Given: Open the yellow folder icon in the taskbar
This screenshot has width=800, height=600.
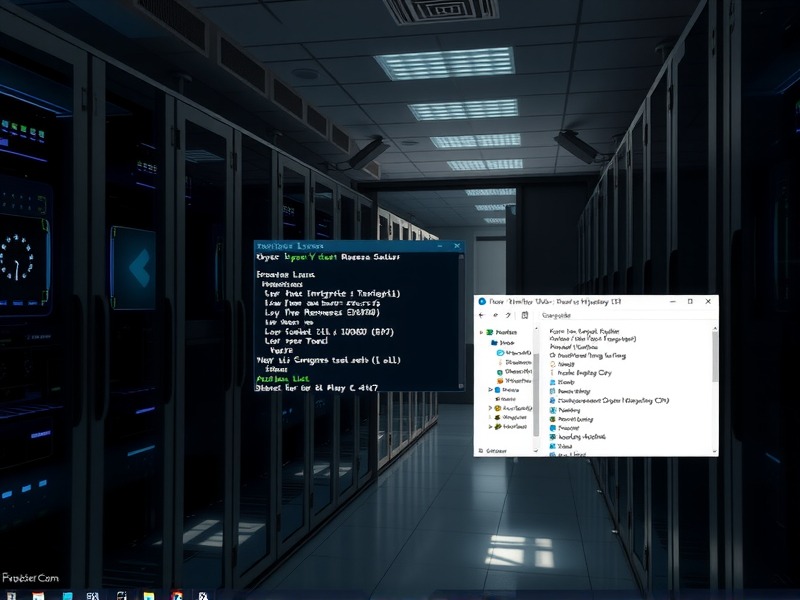Looking at the screenshot, I should 148,596.
